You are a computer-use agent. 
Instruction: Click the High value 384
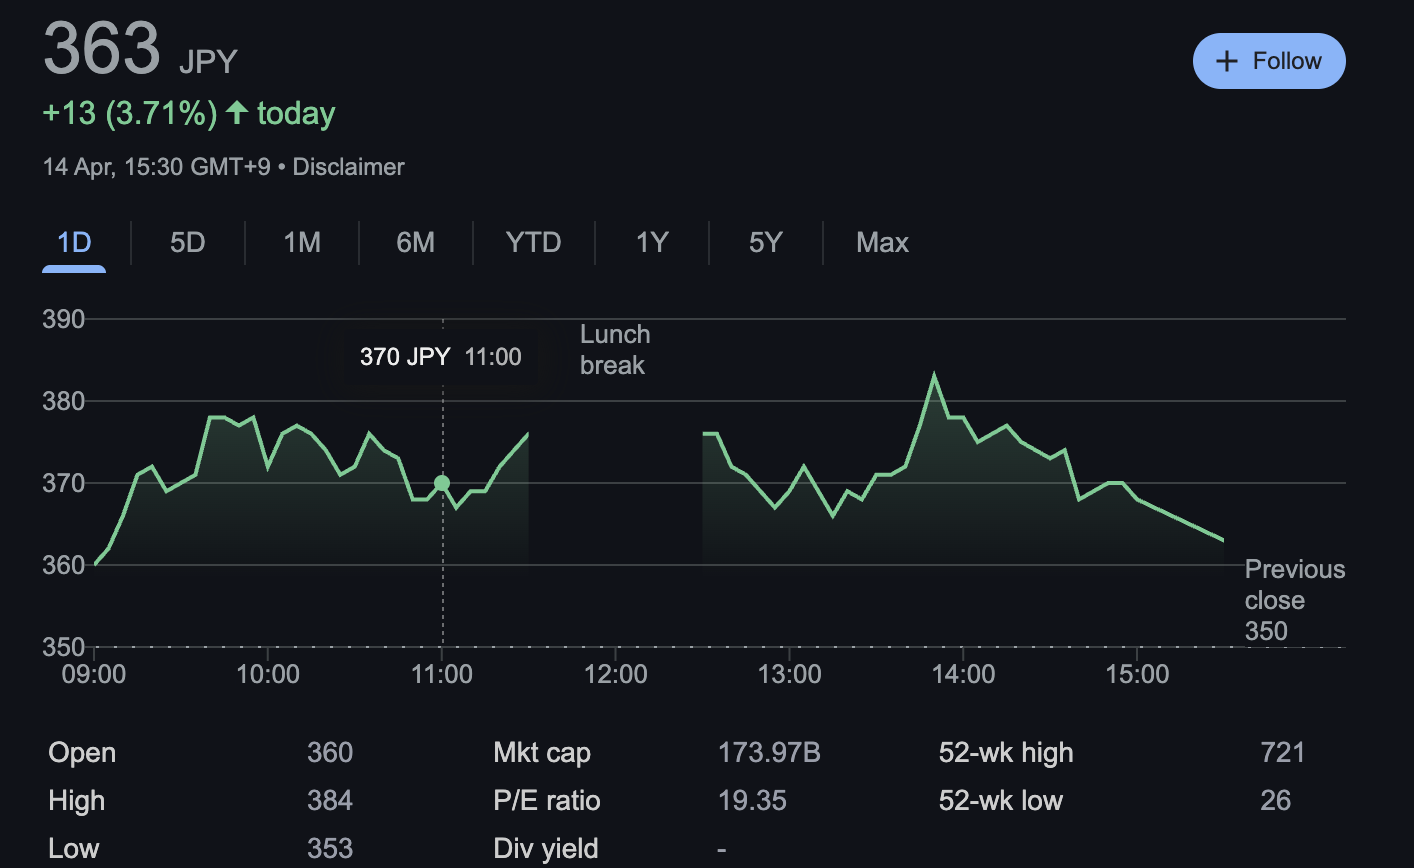click(x=330, y=800)
